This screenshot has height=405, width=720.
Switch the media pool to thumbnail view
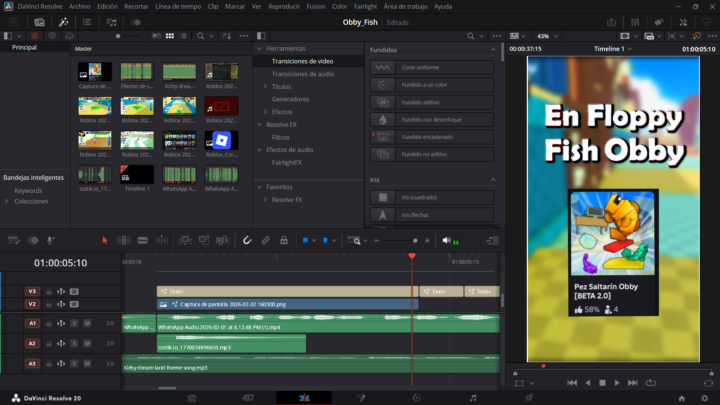(170, 36)
